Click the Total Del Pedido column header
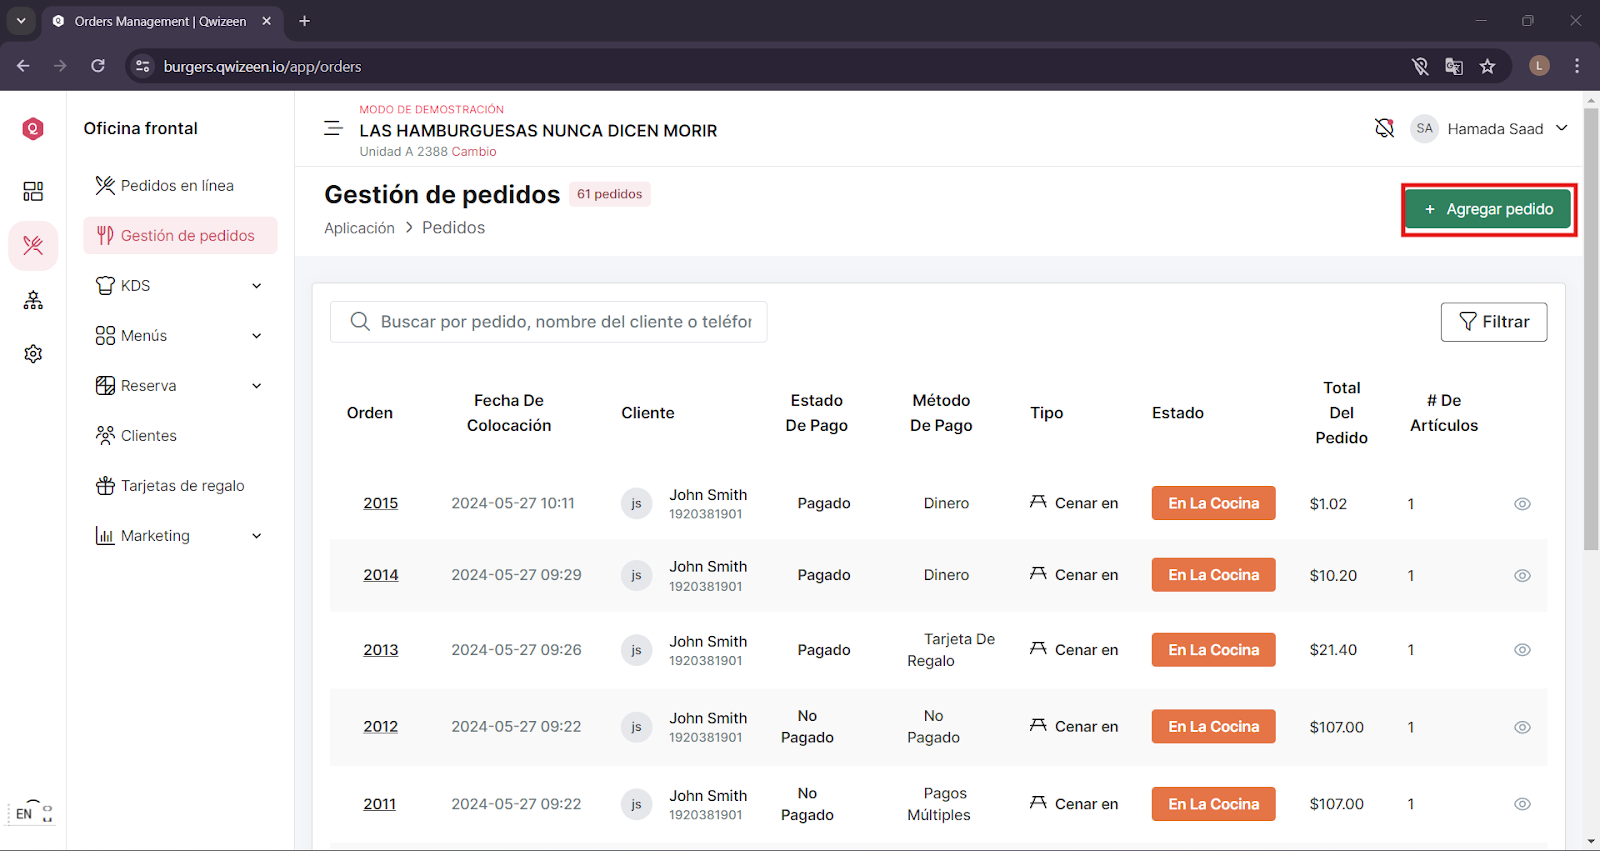Screen dimensions: 1600x851 point(1341,413)
